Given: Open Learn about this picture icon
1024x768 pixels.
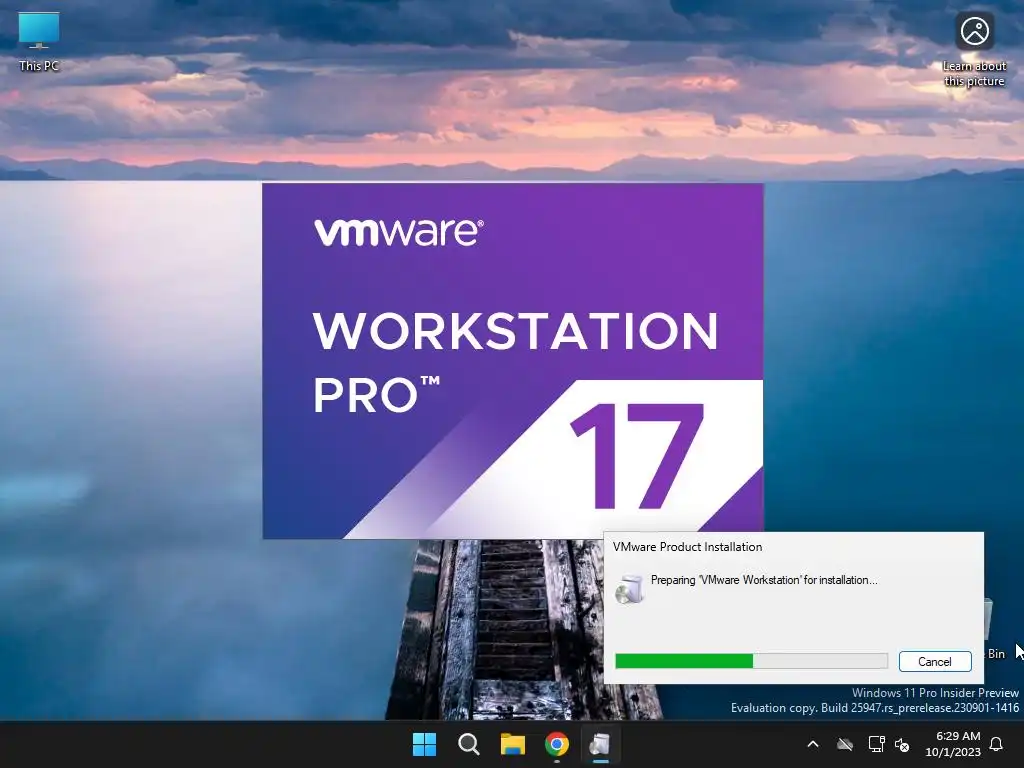Looking at the screenshot, I should [x=974, y=50].
